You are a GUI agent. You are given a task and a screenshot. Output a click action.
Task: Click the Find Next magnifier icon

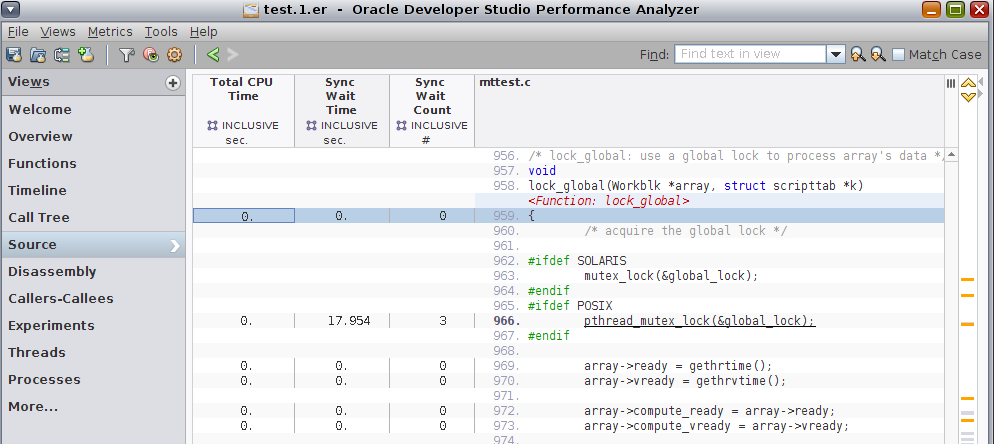[x=877, y=55]
